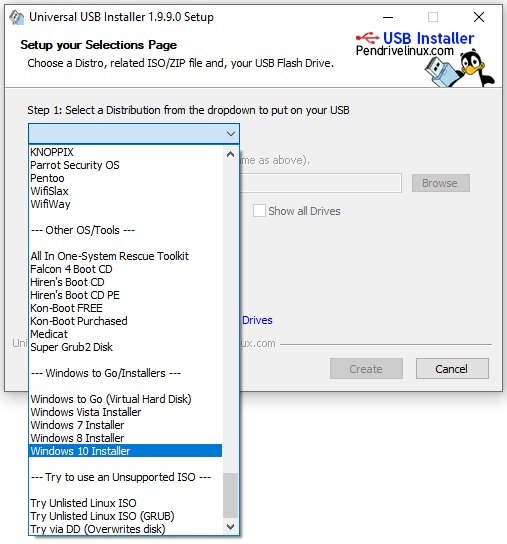Viewport: 507px width, 544px height.
Task: Click the Create button
Action: tap(366, 369)
